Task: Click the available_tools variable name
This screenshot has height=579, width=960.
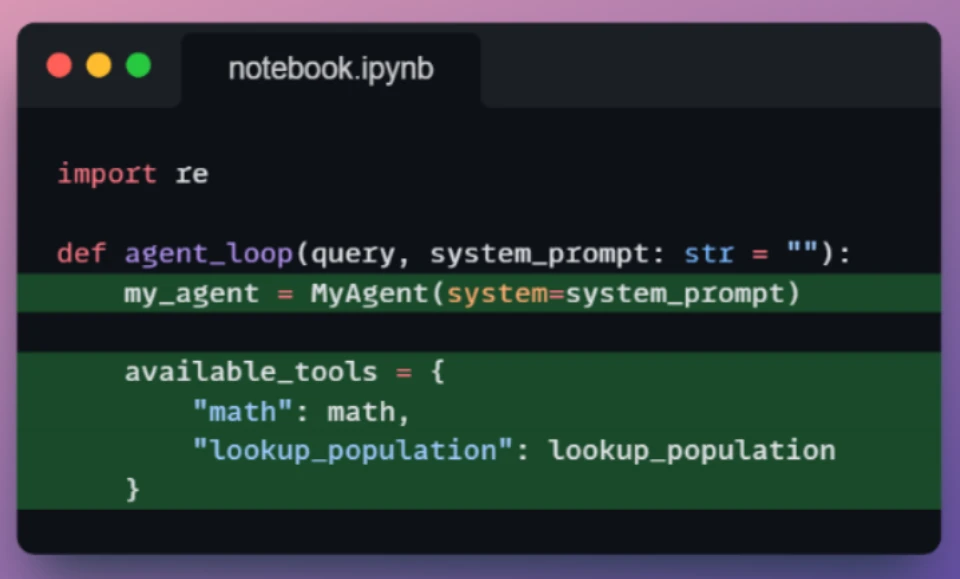Action: point(251,372)
